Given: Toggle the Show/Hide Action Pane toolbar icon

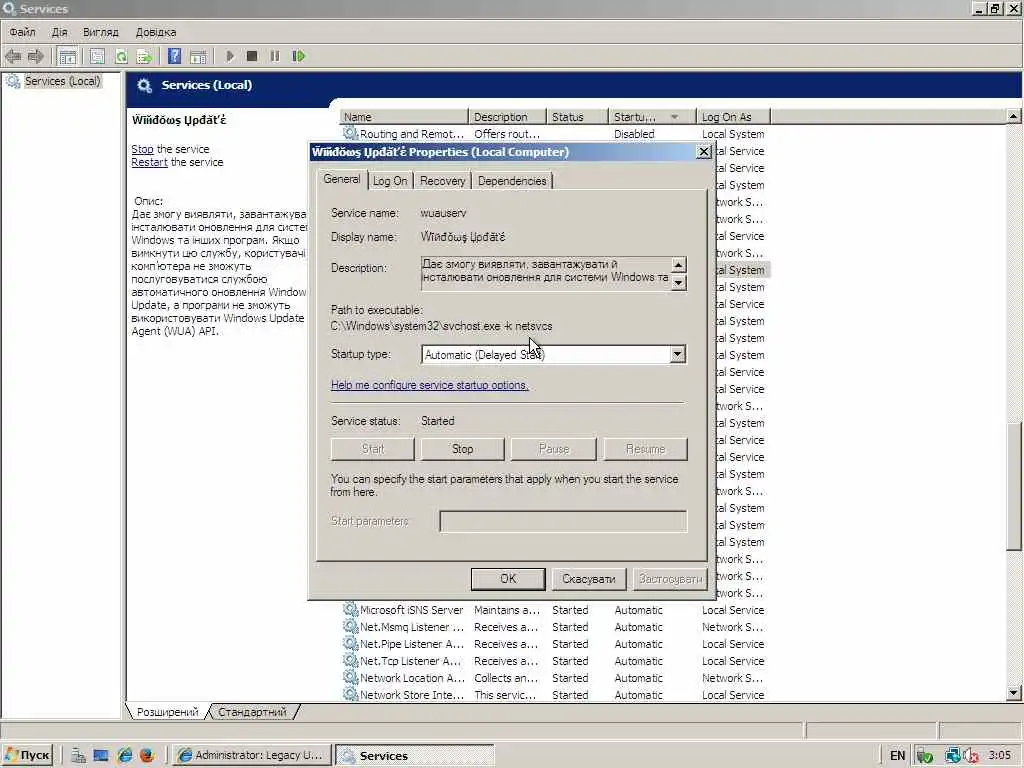Looking at the screenshot, I should pyautogui.click(x=198, y=56).
